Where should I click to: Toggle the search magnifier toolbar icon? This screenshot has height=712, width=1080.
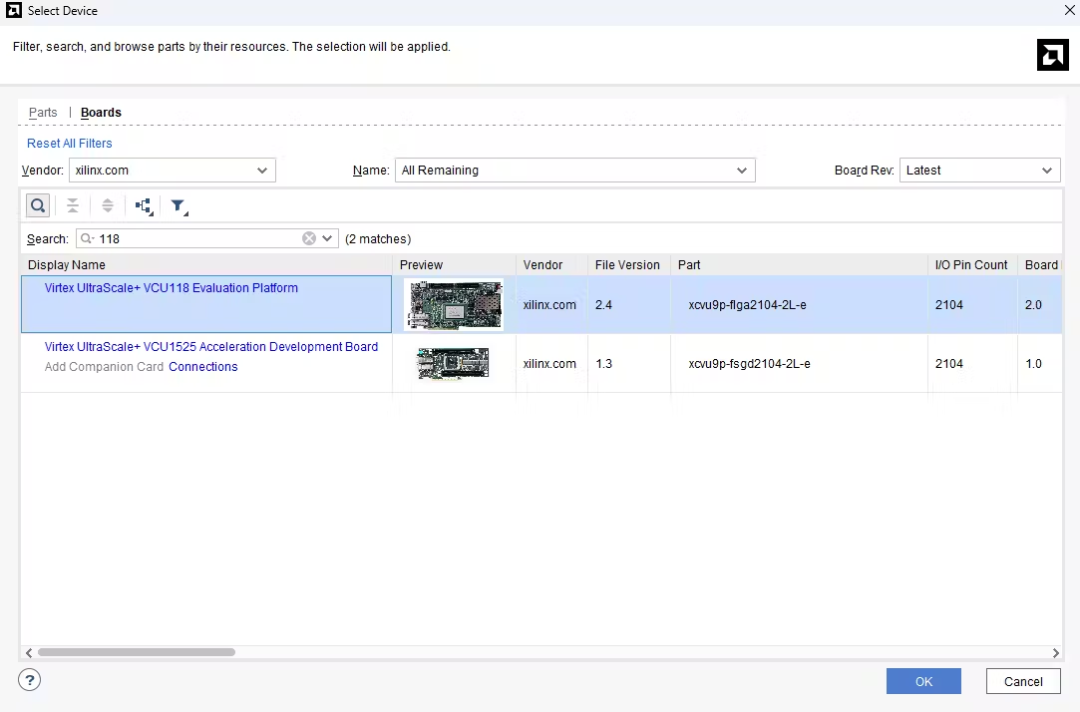point(37,206)
